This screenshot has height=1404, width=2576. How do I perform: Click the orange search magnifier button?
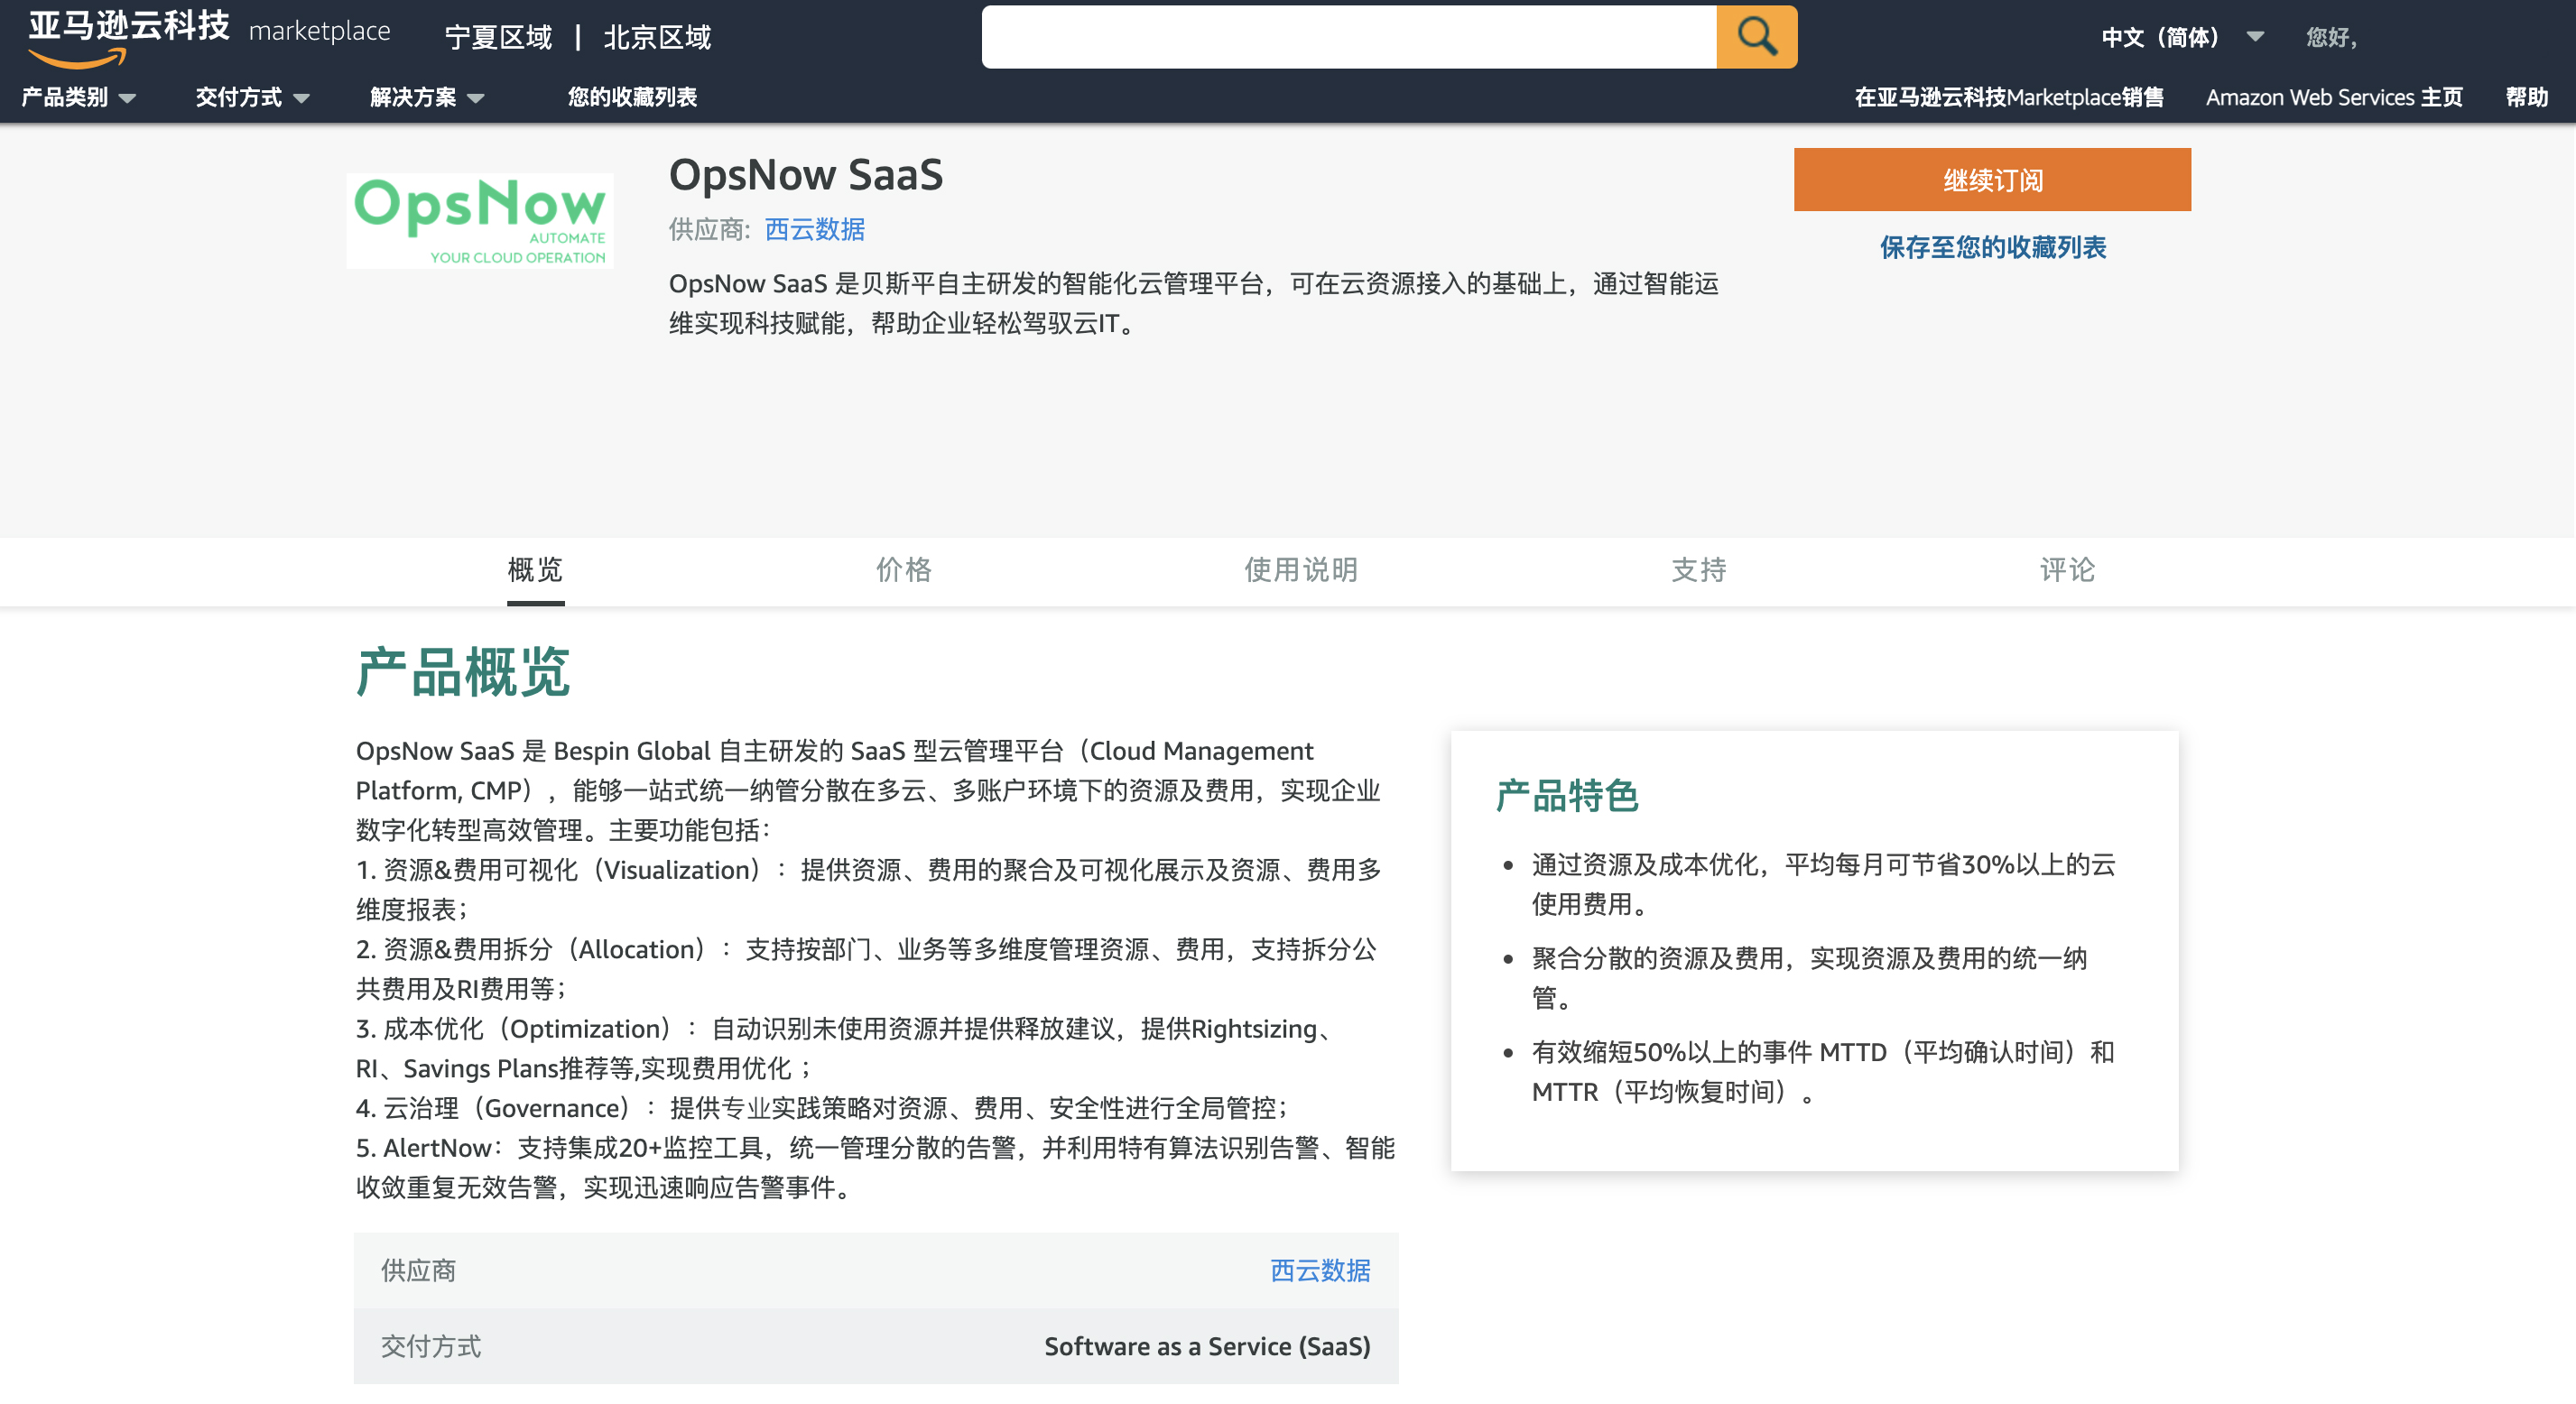tap(1756, 37)
